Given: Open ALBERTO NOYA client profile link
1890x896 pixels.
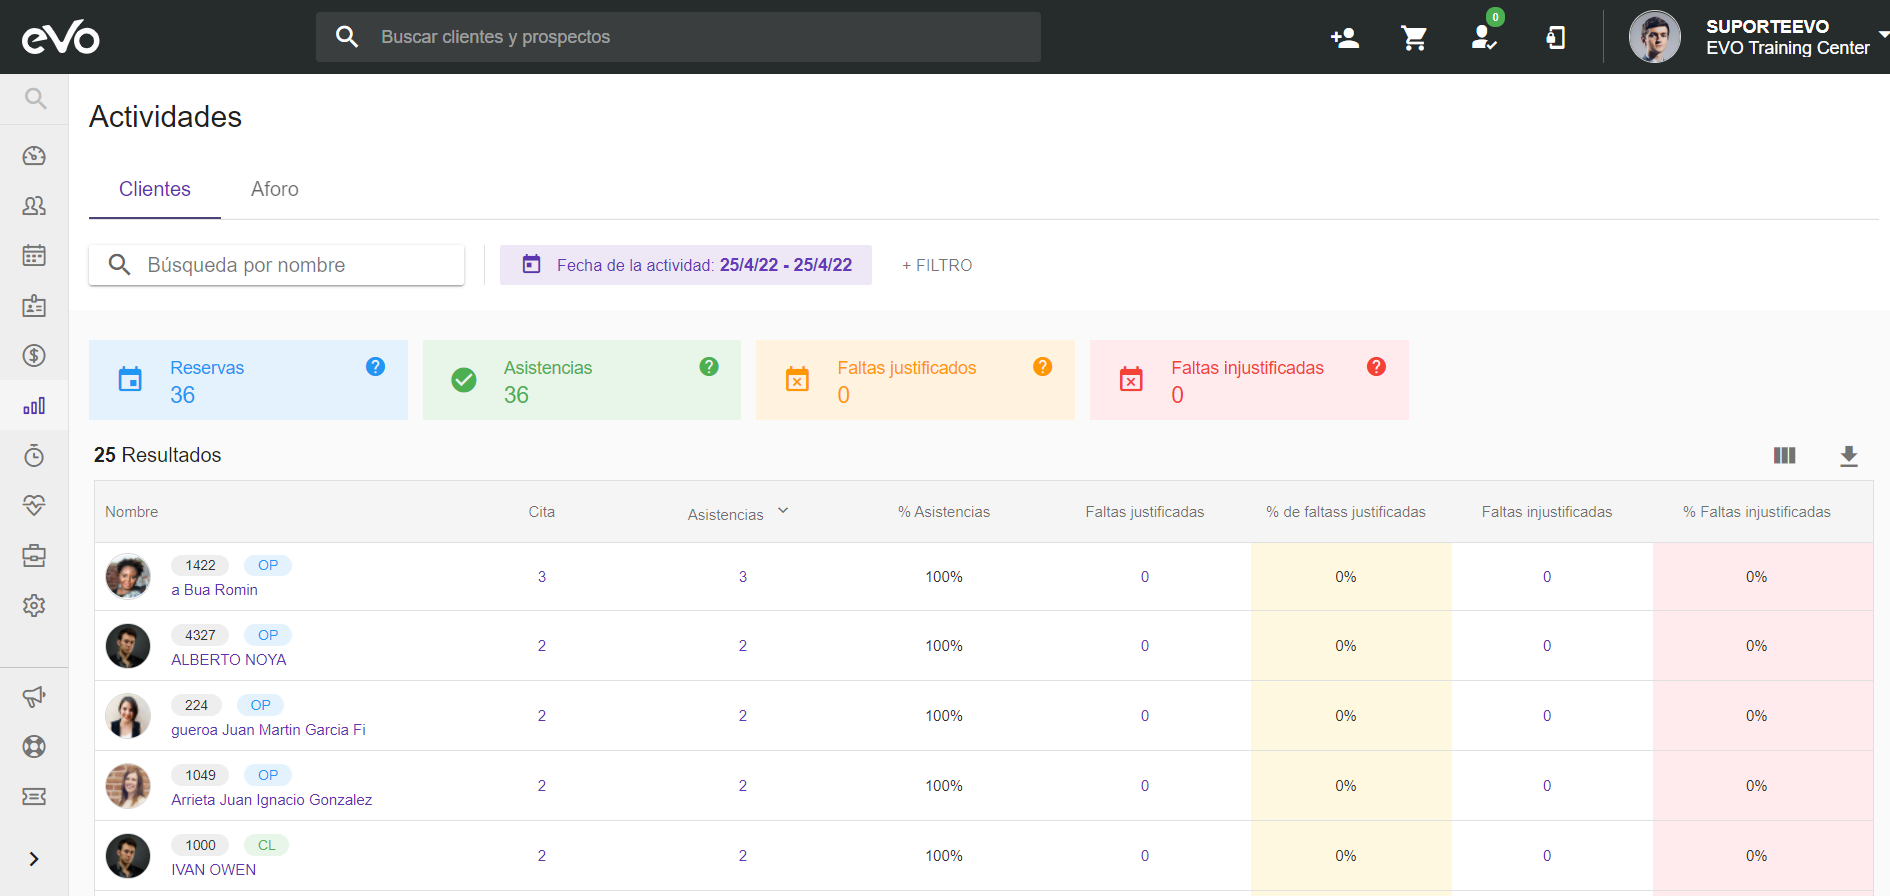Looking at the screenshot, I should tap(228, 660).
